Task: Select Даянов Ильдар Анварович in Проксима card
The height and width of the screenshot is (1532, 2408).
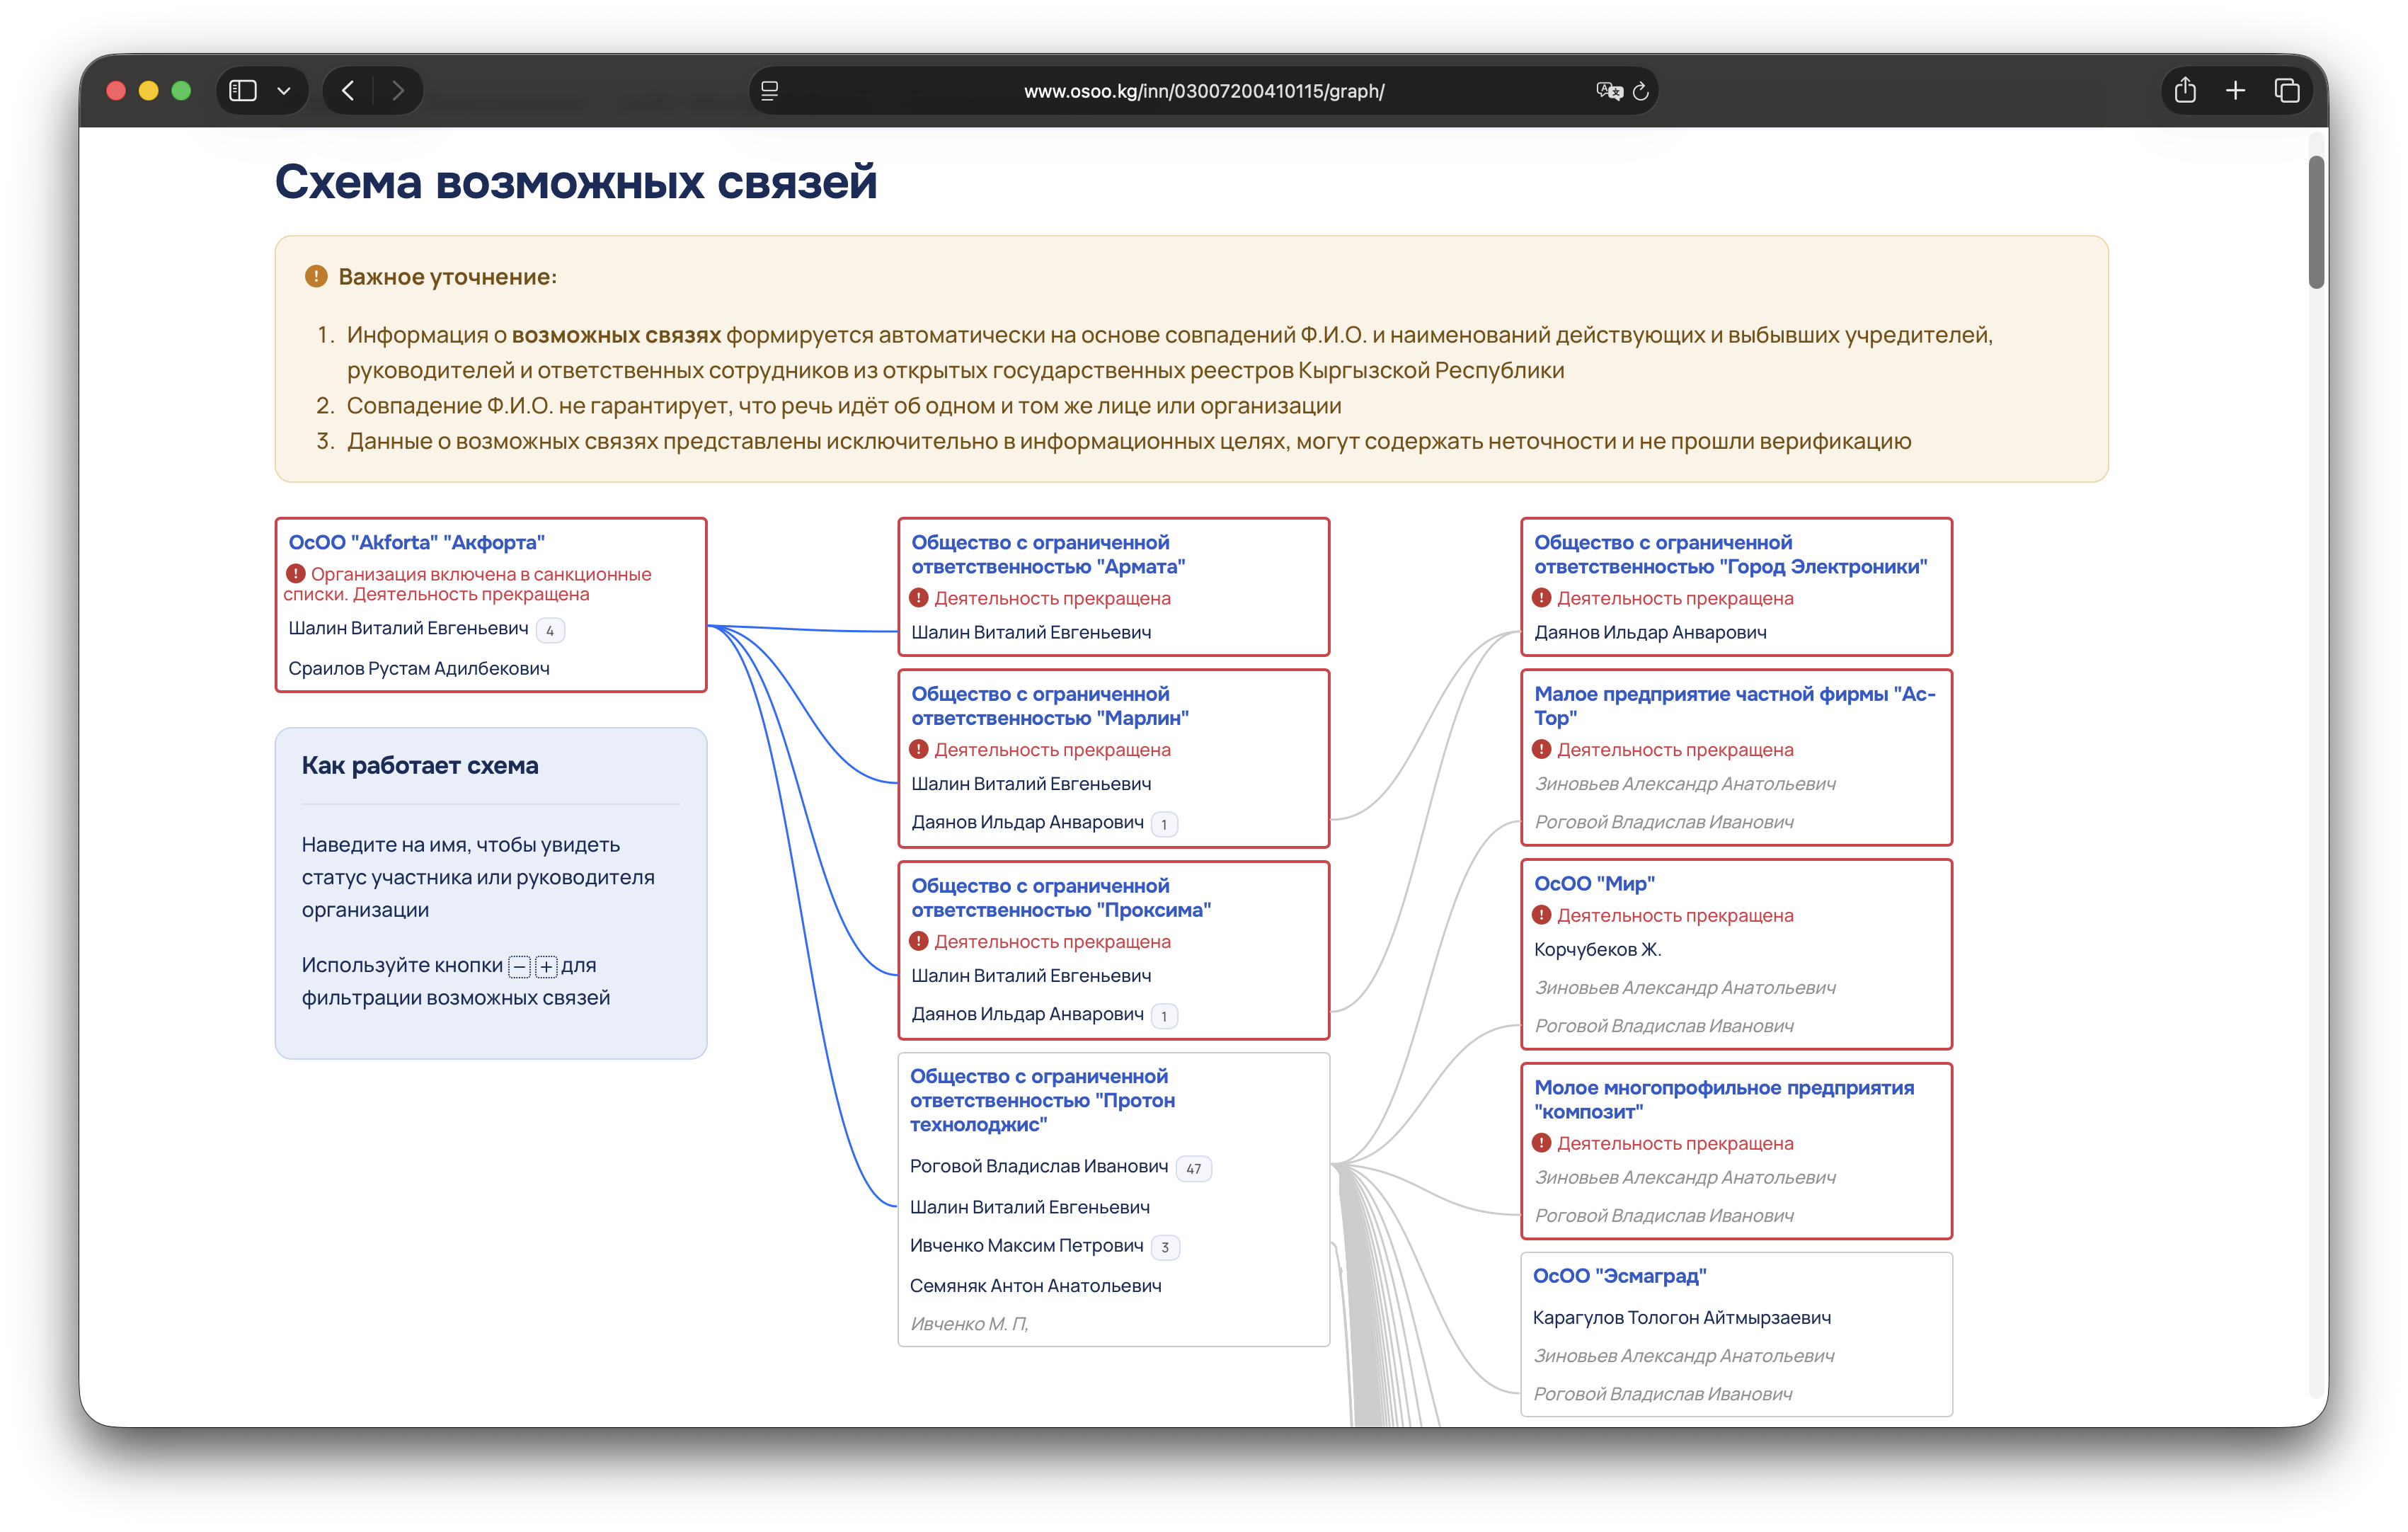Action: [x=1027, y=1014]
